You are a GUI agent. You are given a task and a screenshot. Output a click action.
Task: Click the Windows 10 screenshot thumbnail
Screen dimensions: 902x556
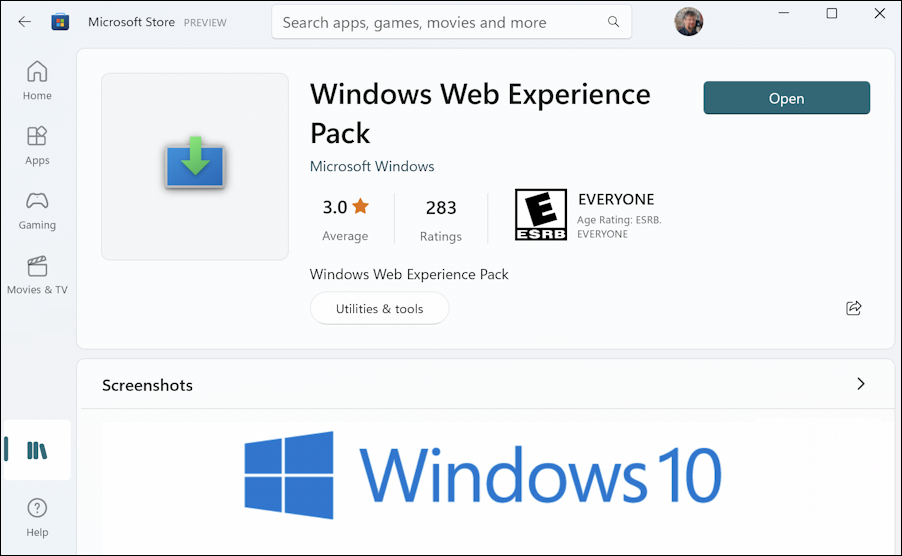coord(482,476)
